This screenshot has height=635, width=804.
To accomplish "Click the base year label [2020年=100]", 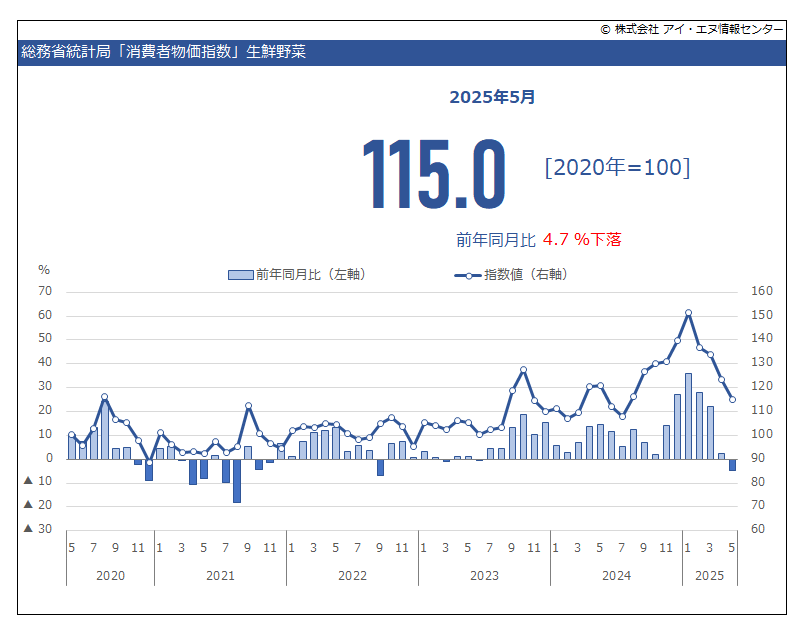I will click(617, 168).
